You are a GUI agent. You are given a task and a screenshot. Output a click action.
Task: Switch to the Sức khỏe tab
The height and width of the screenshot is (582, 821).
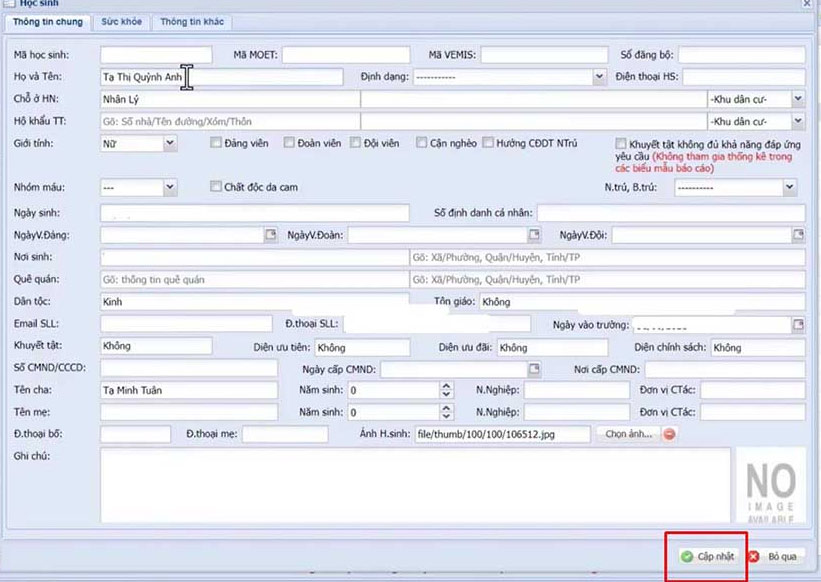click(x=121, y=21)
